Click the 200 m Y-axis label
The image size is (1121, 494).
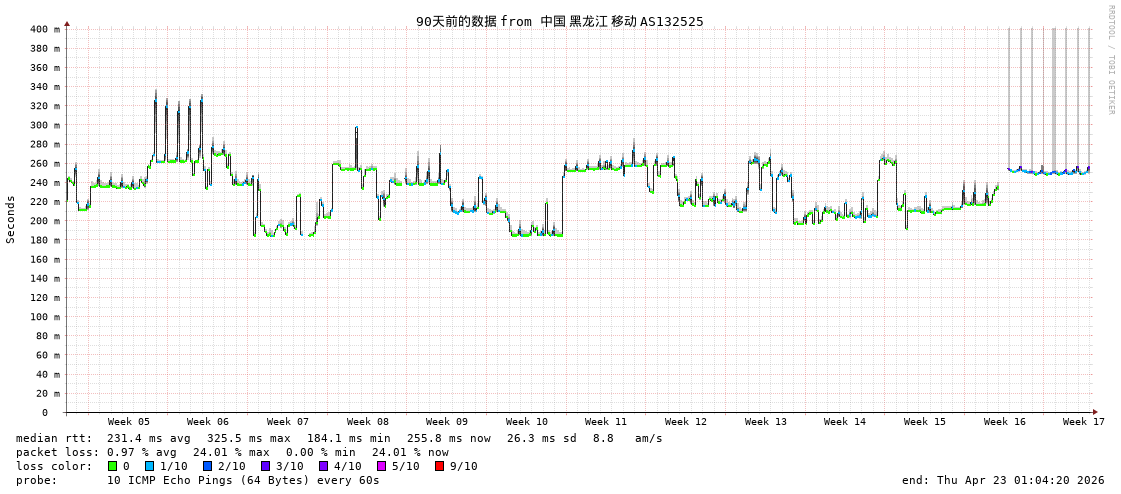click(45, 221)
